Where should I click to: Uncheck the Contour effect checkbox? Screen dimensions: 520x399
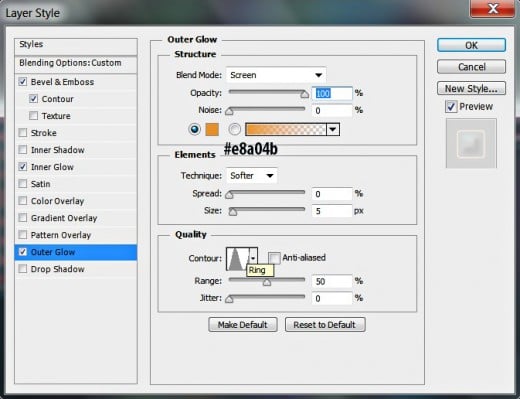point(33,99)
